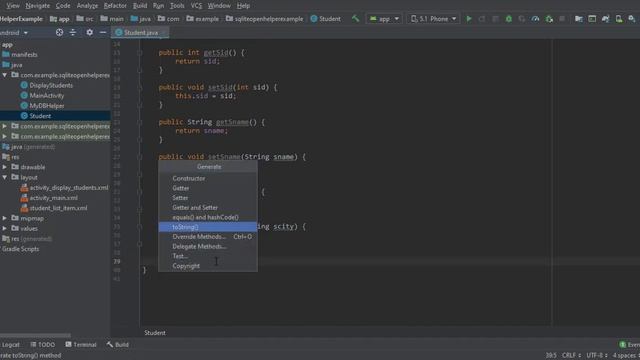Click the Profile app gauge icon

535,19
